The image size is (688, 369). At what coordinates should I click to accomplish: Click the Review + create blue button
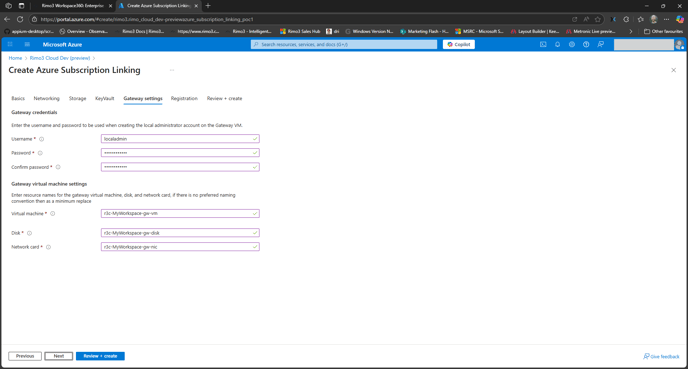[x=100, y=356]
